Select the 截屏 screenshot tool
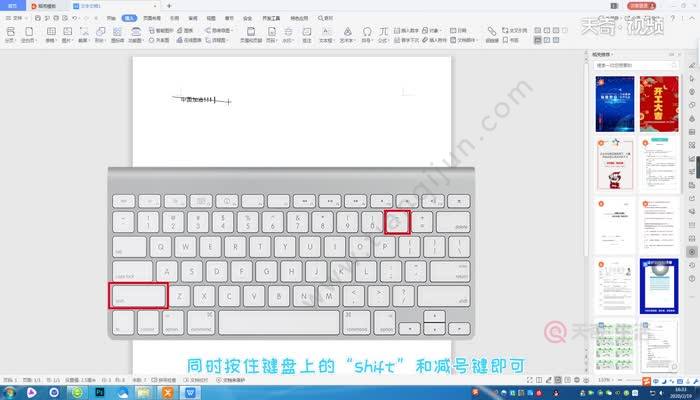 [83, 34]
